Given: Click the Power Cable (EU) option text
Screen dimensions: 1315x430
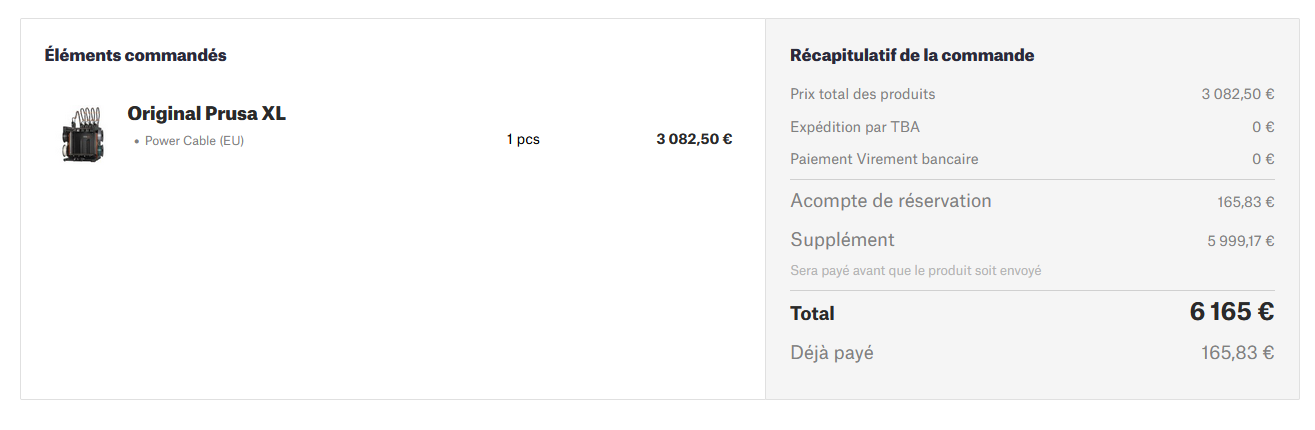Looking at the screenshot, I should [x=194, y=141].
